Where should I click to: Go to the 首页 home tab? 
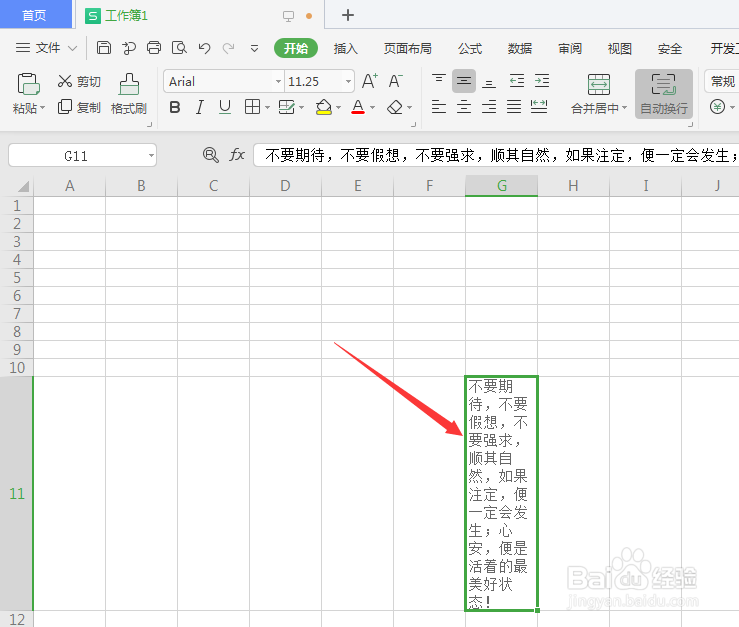(x=35, y=15)
